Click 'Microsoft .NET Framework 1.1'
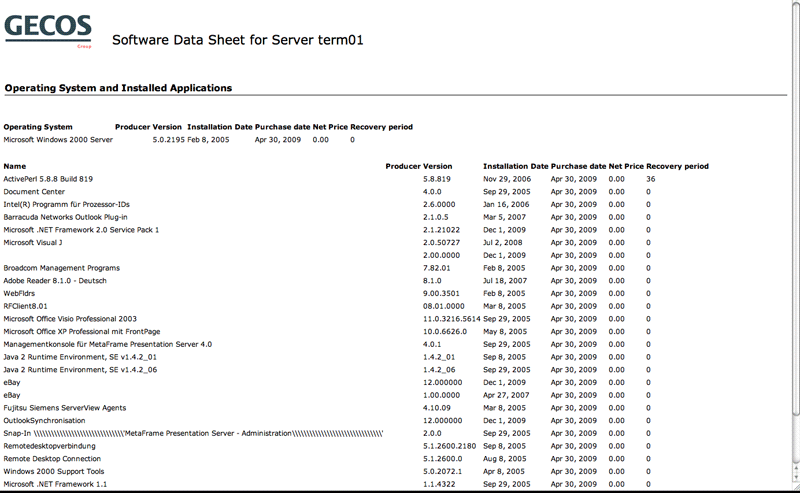 (x=55, y=485)
